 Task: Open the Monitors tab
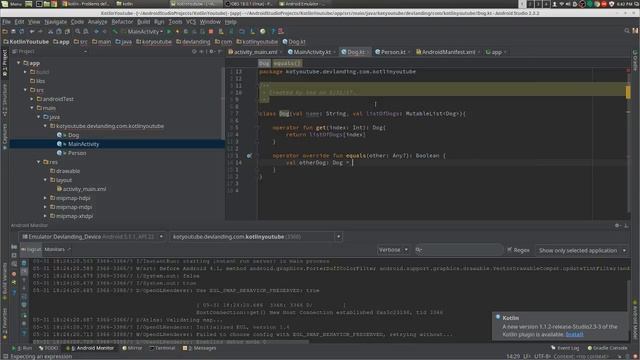(55, 249)
